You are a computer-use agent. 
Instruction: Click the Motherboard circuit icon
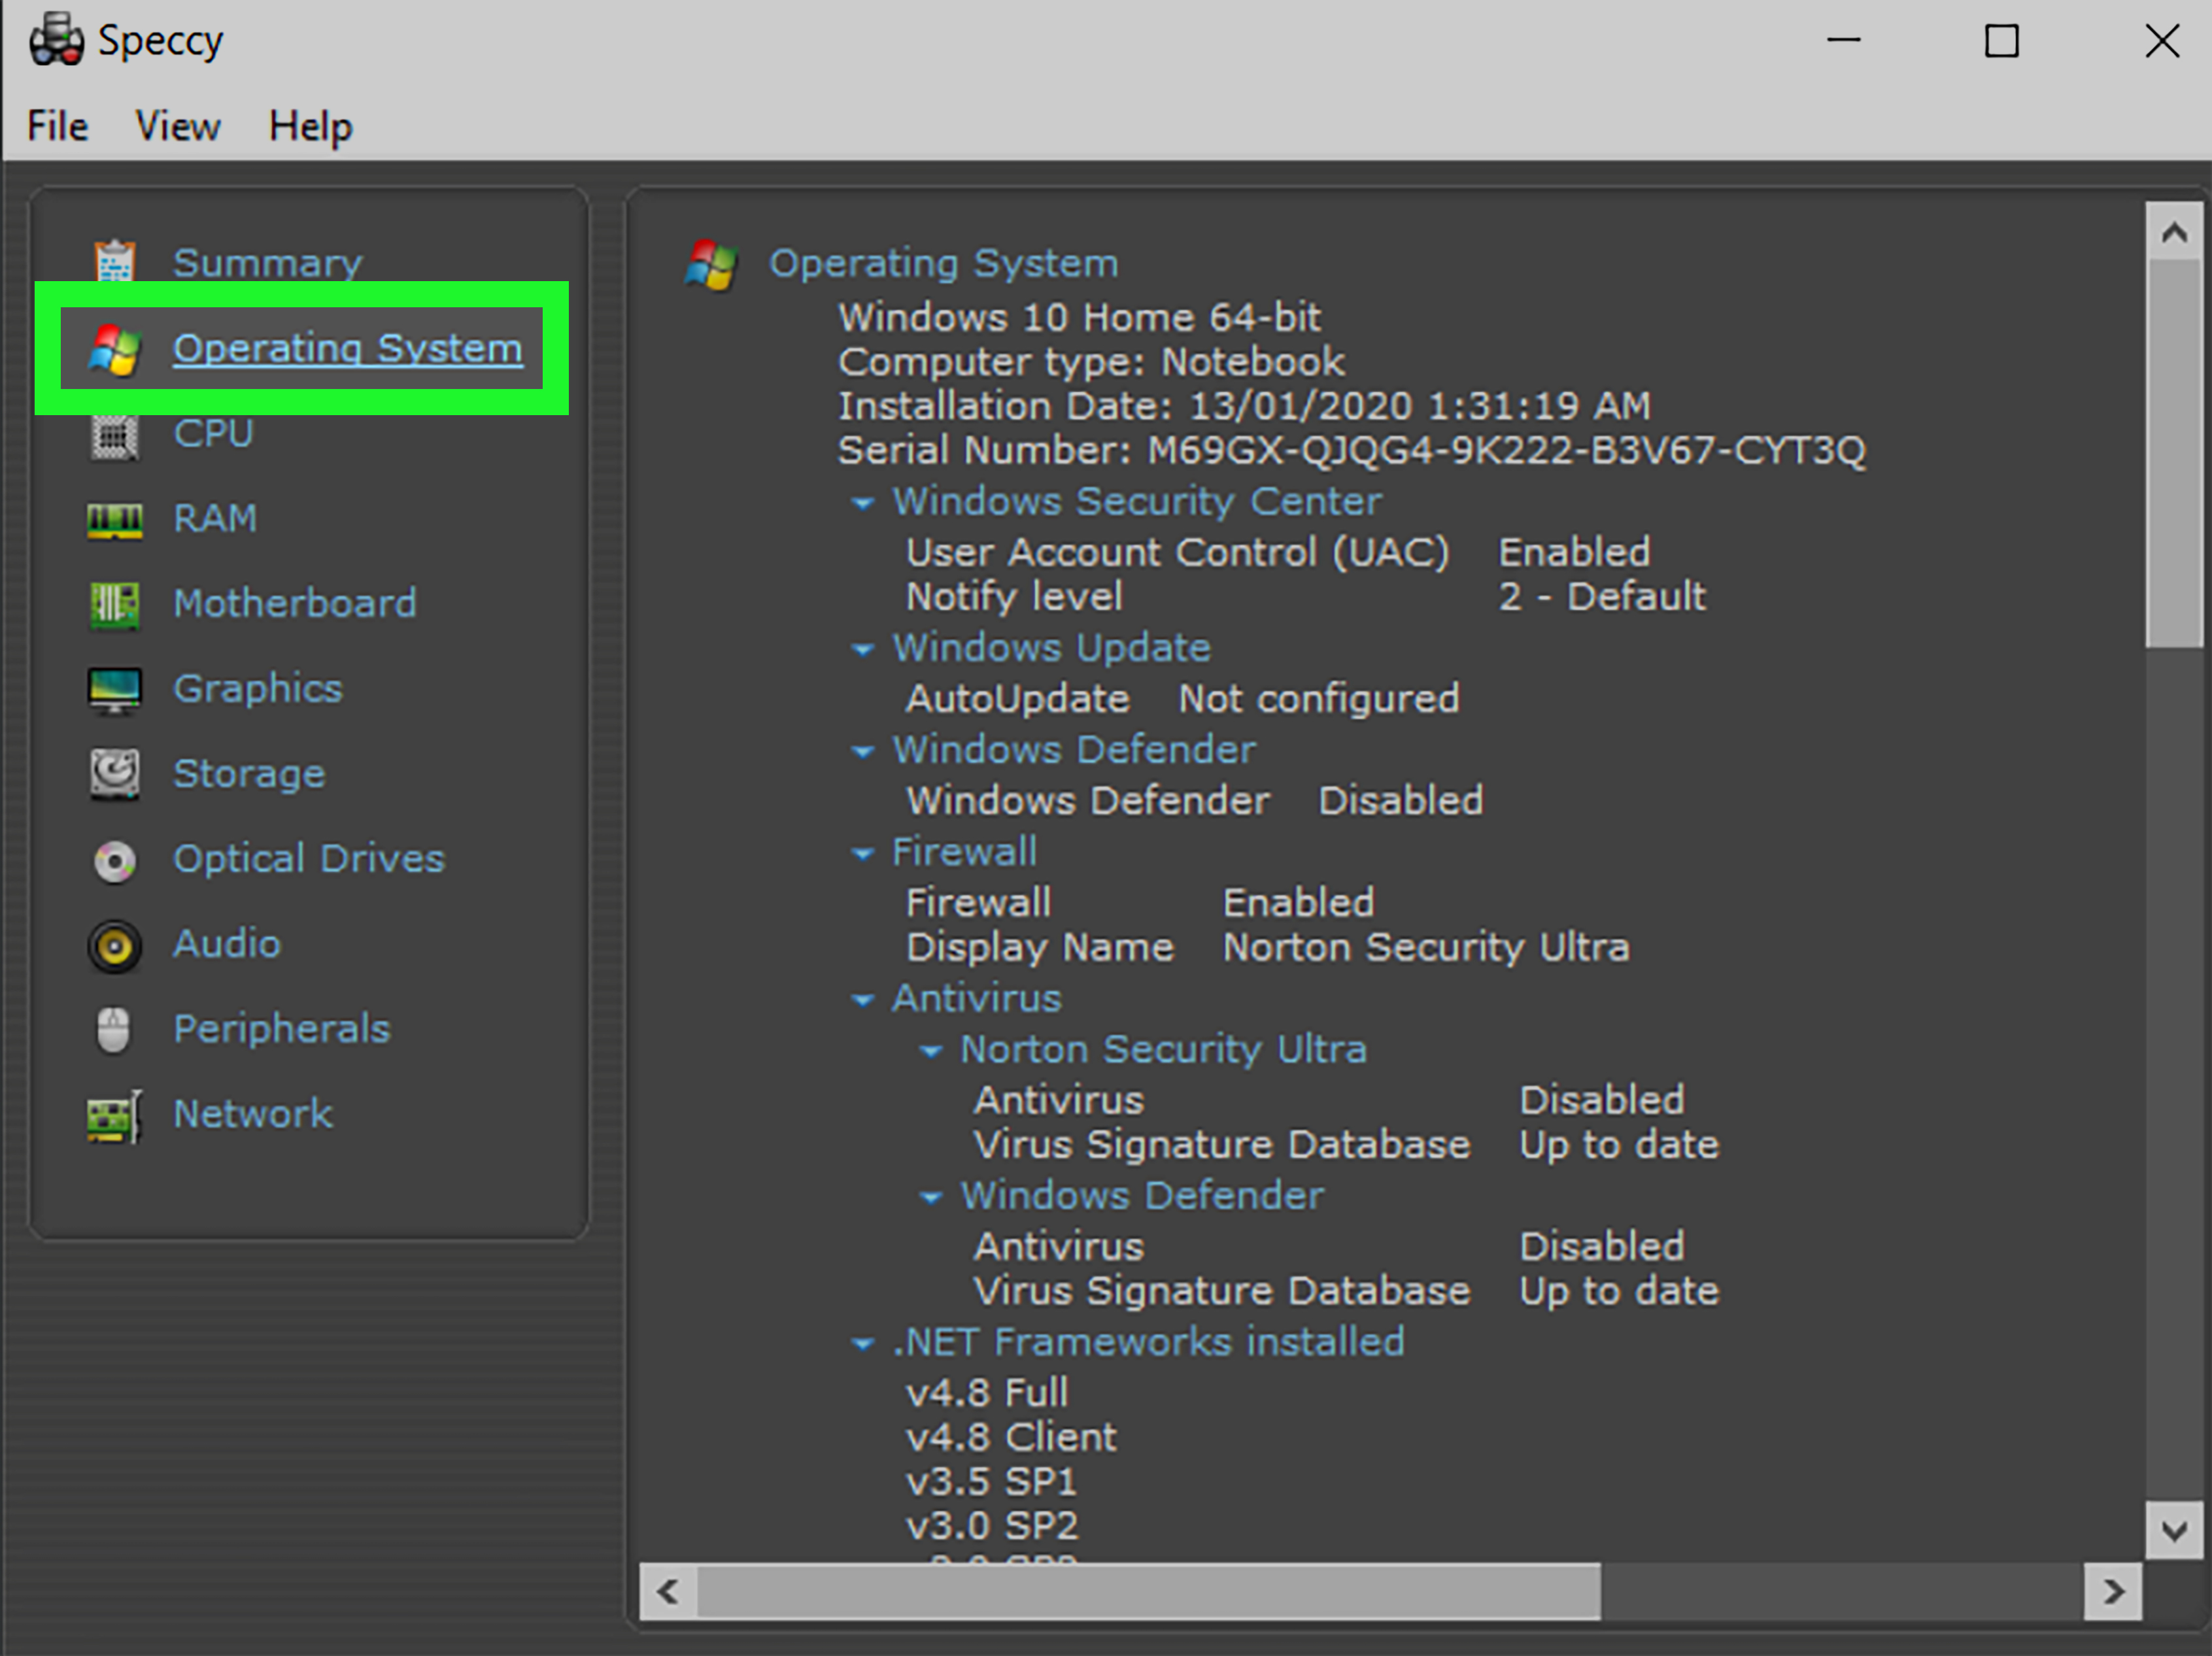(x=115, y=605)
